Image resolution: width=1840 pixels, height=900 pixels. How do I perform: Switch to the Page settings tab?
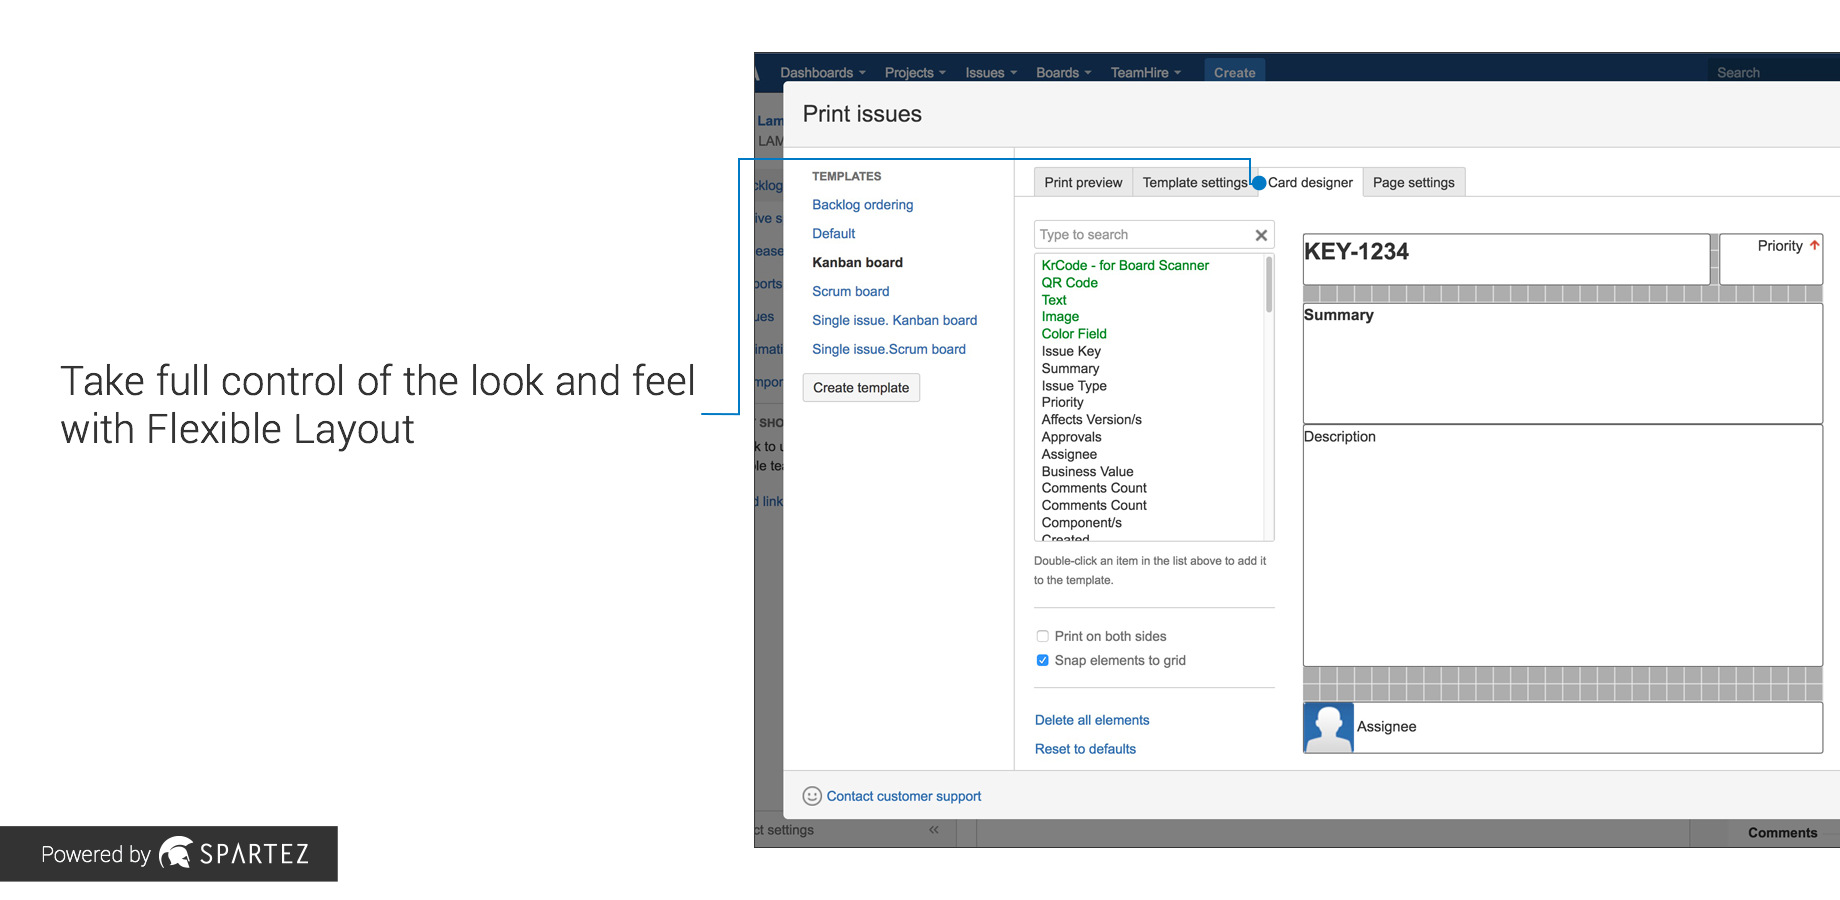[x=1414, y=182]
